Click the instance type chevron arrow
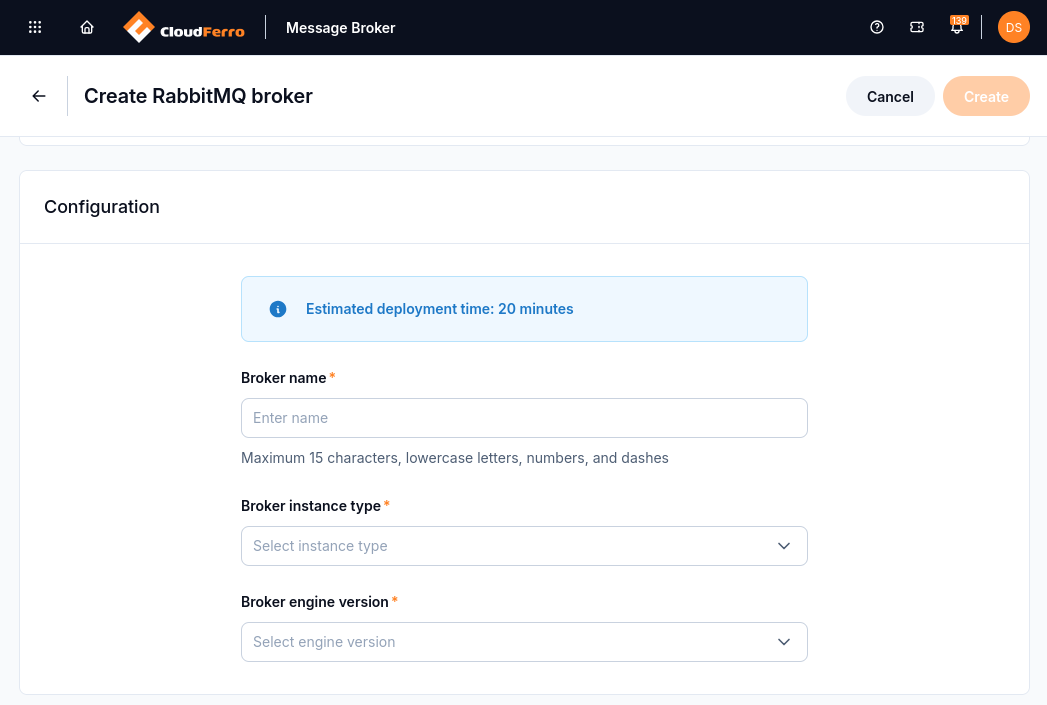 point(784,546)
